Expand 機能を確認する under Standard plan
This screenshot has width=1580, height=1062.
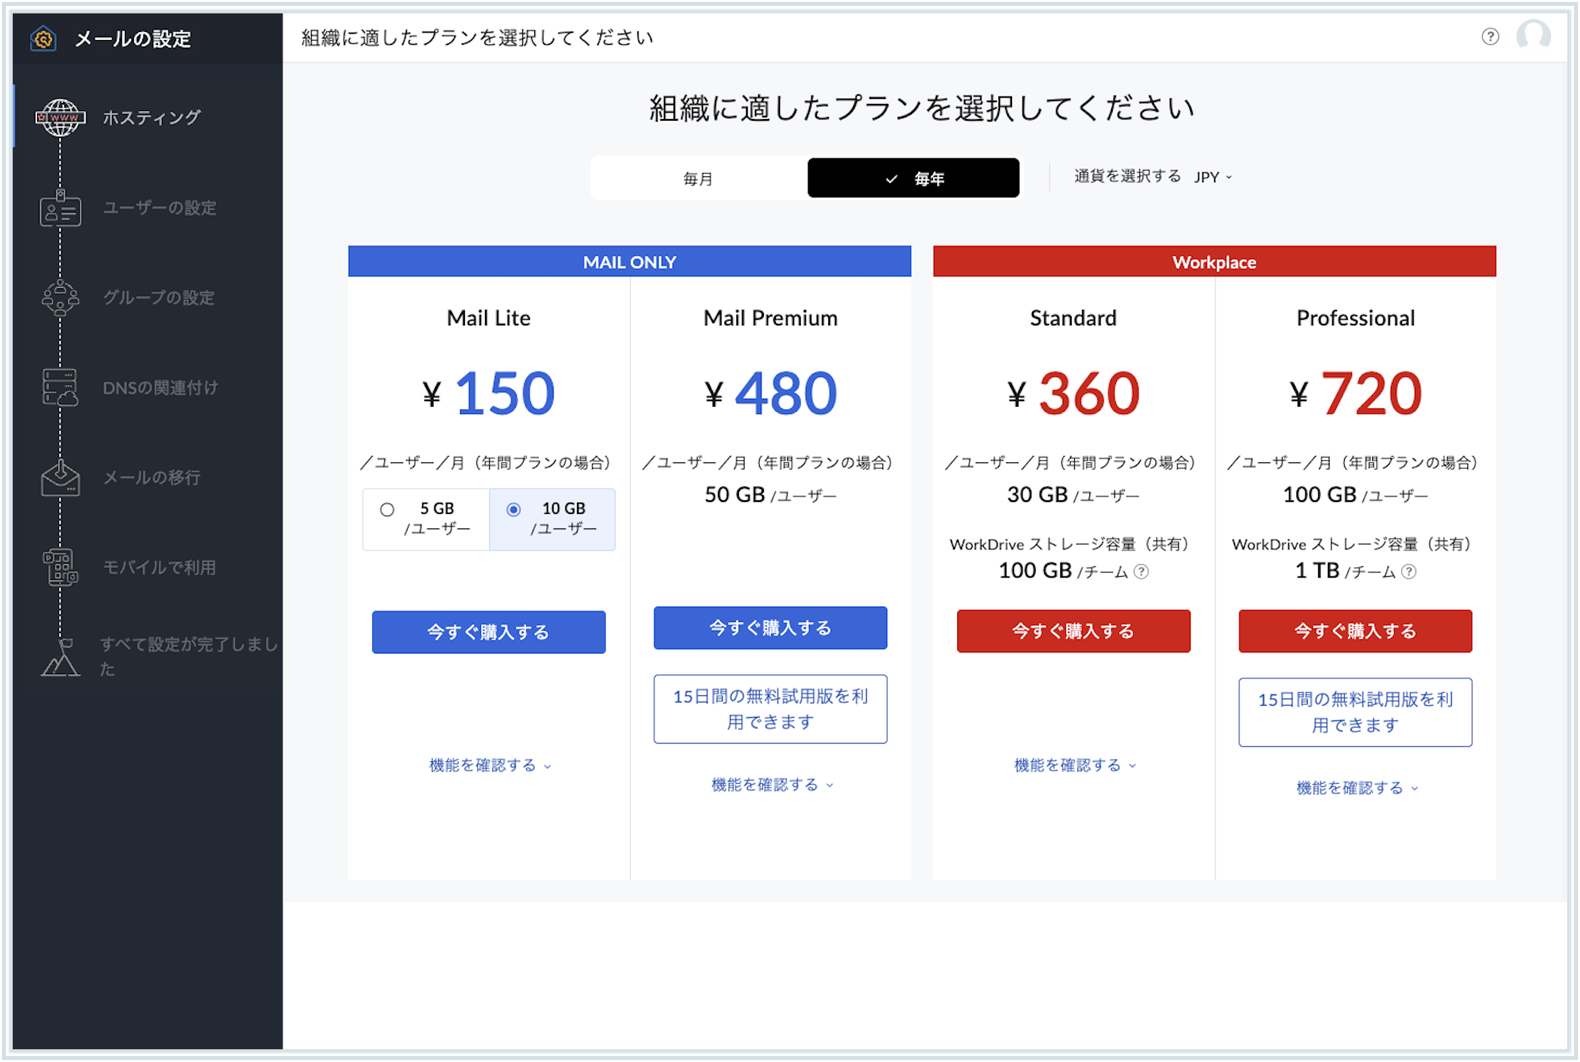click(1075, 766)
